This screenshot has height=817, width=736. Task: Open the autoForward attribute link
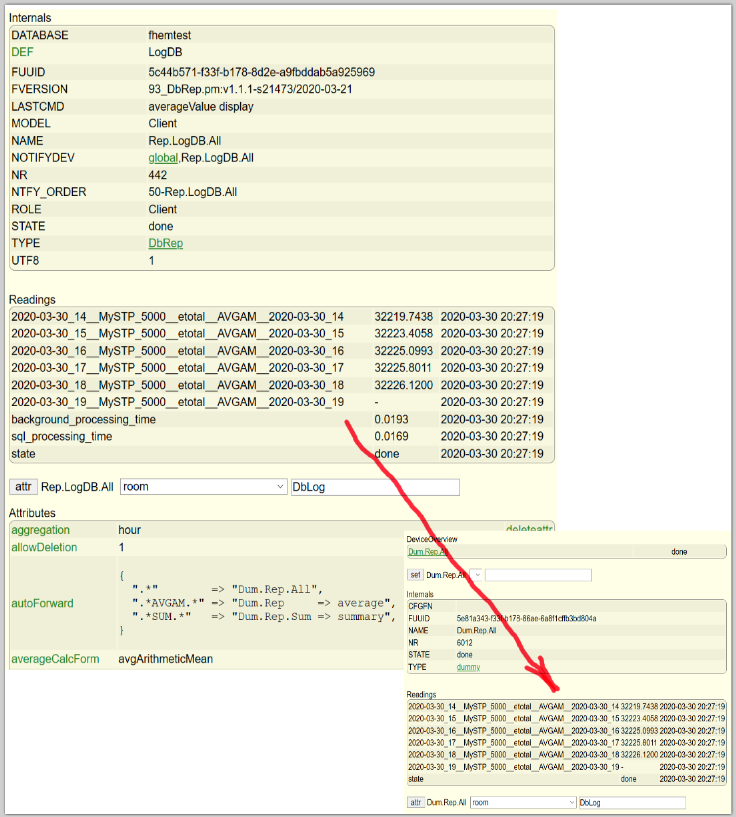pyautogui.click(x=42, y=603)
